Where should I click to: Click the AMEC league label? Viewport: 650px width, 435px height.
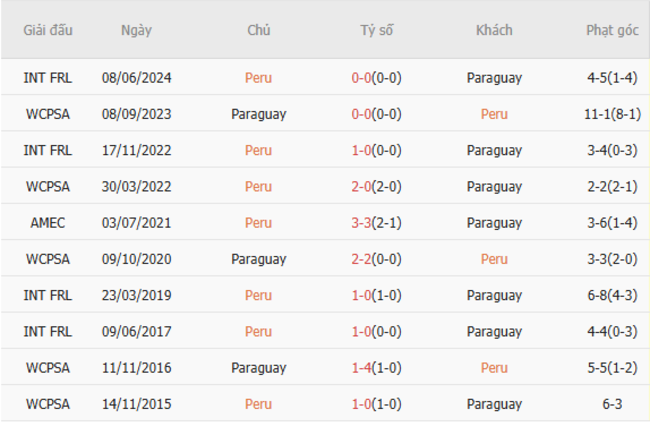(x=48, y=223)
